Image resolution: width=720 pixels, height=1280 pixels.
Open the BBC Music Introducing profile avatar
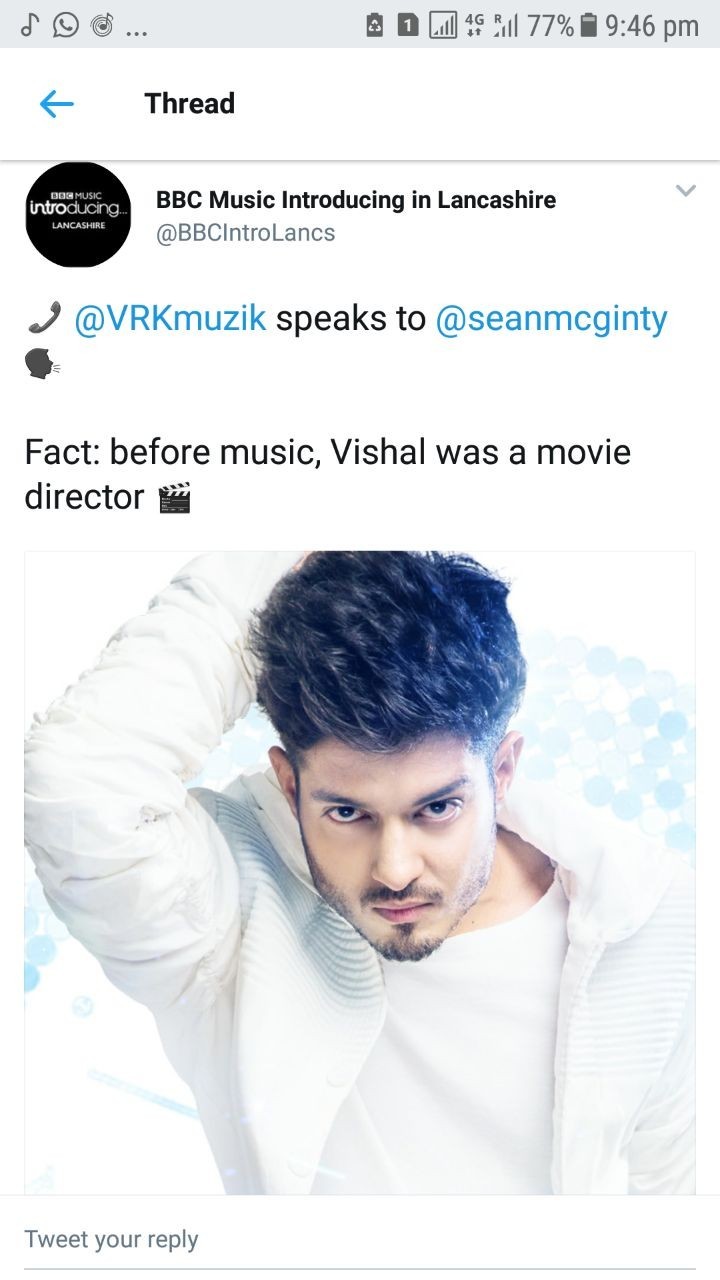coord(78,215)
